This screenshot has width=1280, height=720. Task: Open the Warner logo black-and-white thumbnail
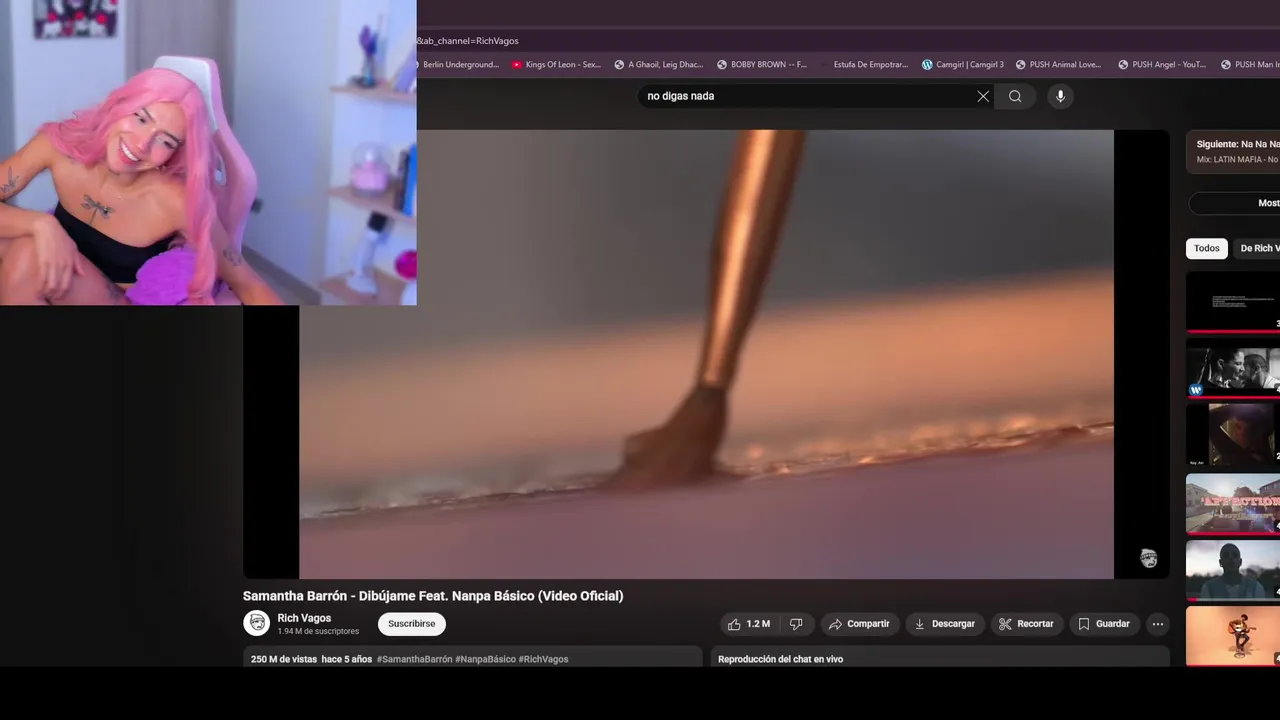pos(1233,369)
